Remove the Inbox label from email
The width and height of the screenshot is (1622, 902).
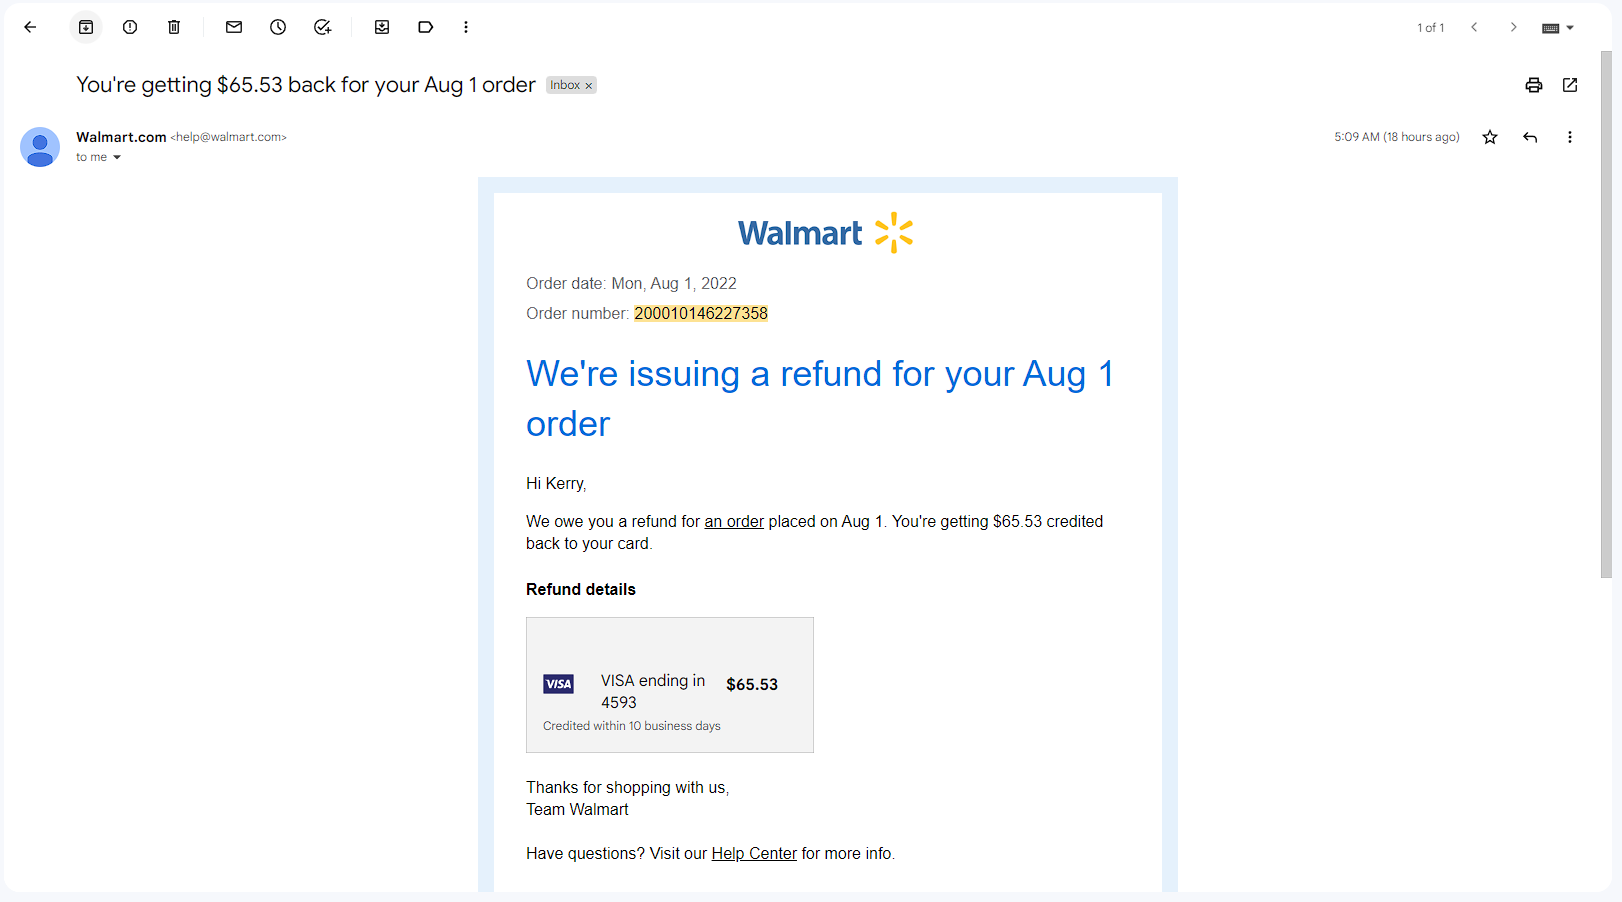point(589,86)
